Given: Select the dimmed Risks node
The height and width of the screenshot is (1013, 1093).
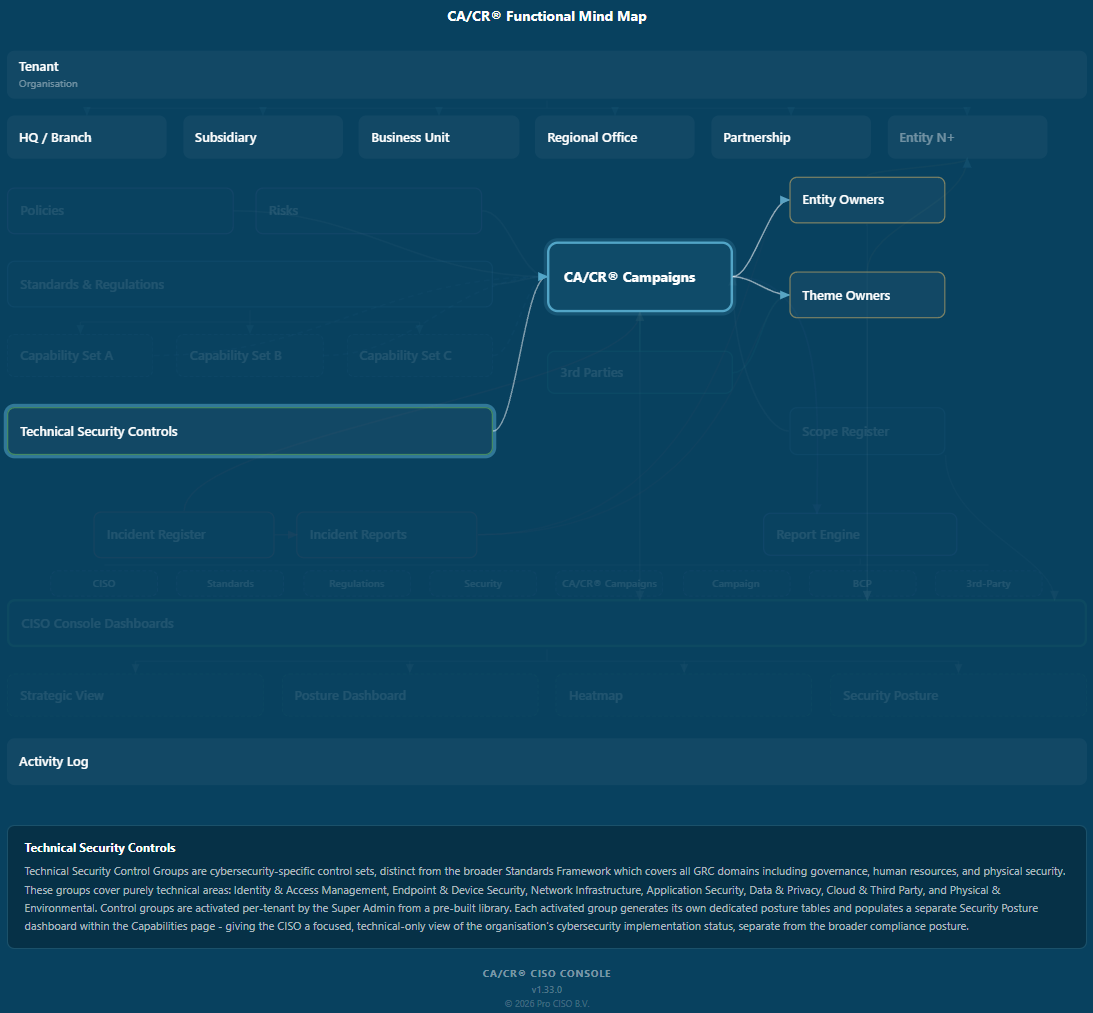Looking at the screenshot, I should point(369,211).
